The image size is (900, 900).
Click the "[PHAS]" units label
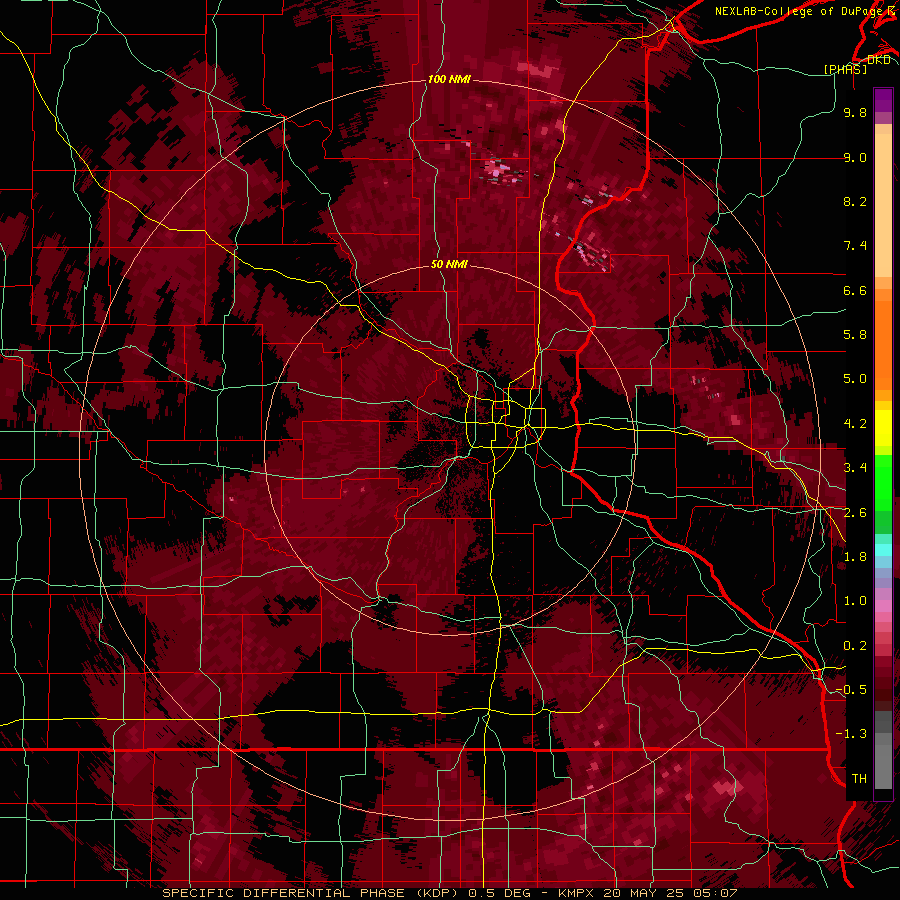(x=845, y=69)
